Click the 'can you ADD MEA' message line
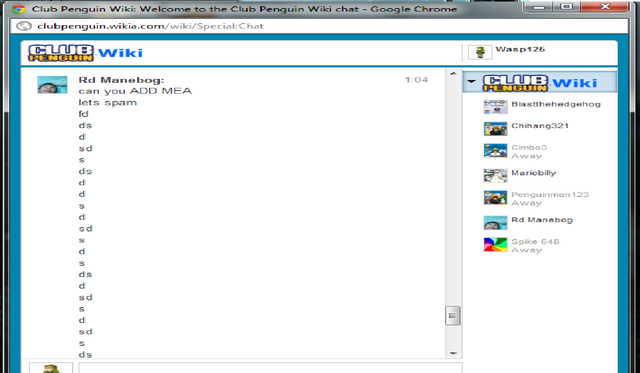Viewport: 640px width, 373px height. click(135, 91)
